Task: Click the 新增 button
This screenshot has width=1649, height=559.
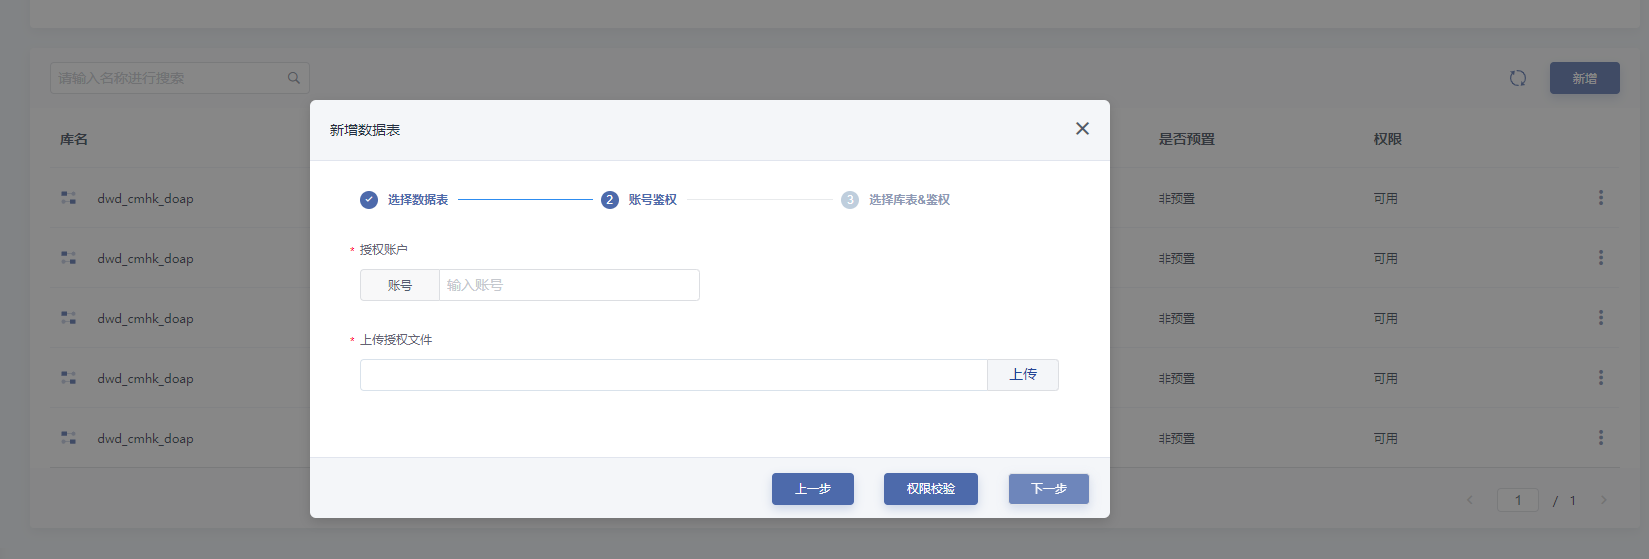Action: click(1585, 78)
